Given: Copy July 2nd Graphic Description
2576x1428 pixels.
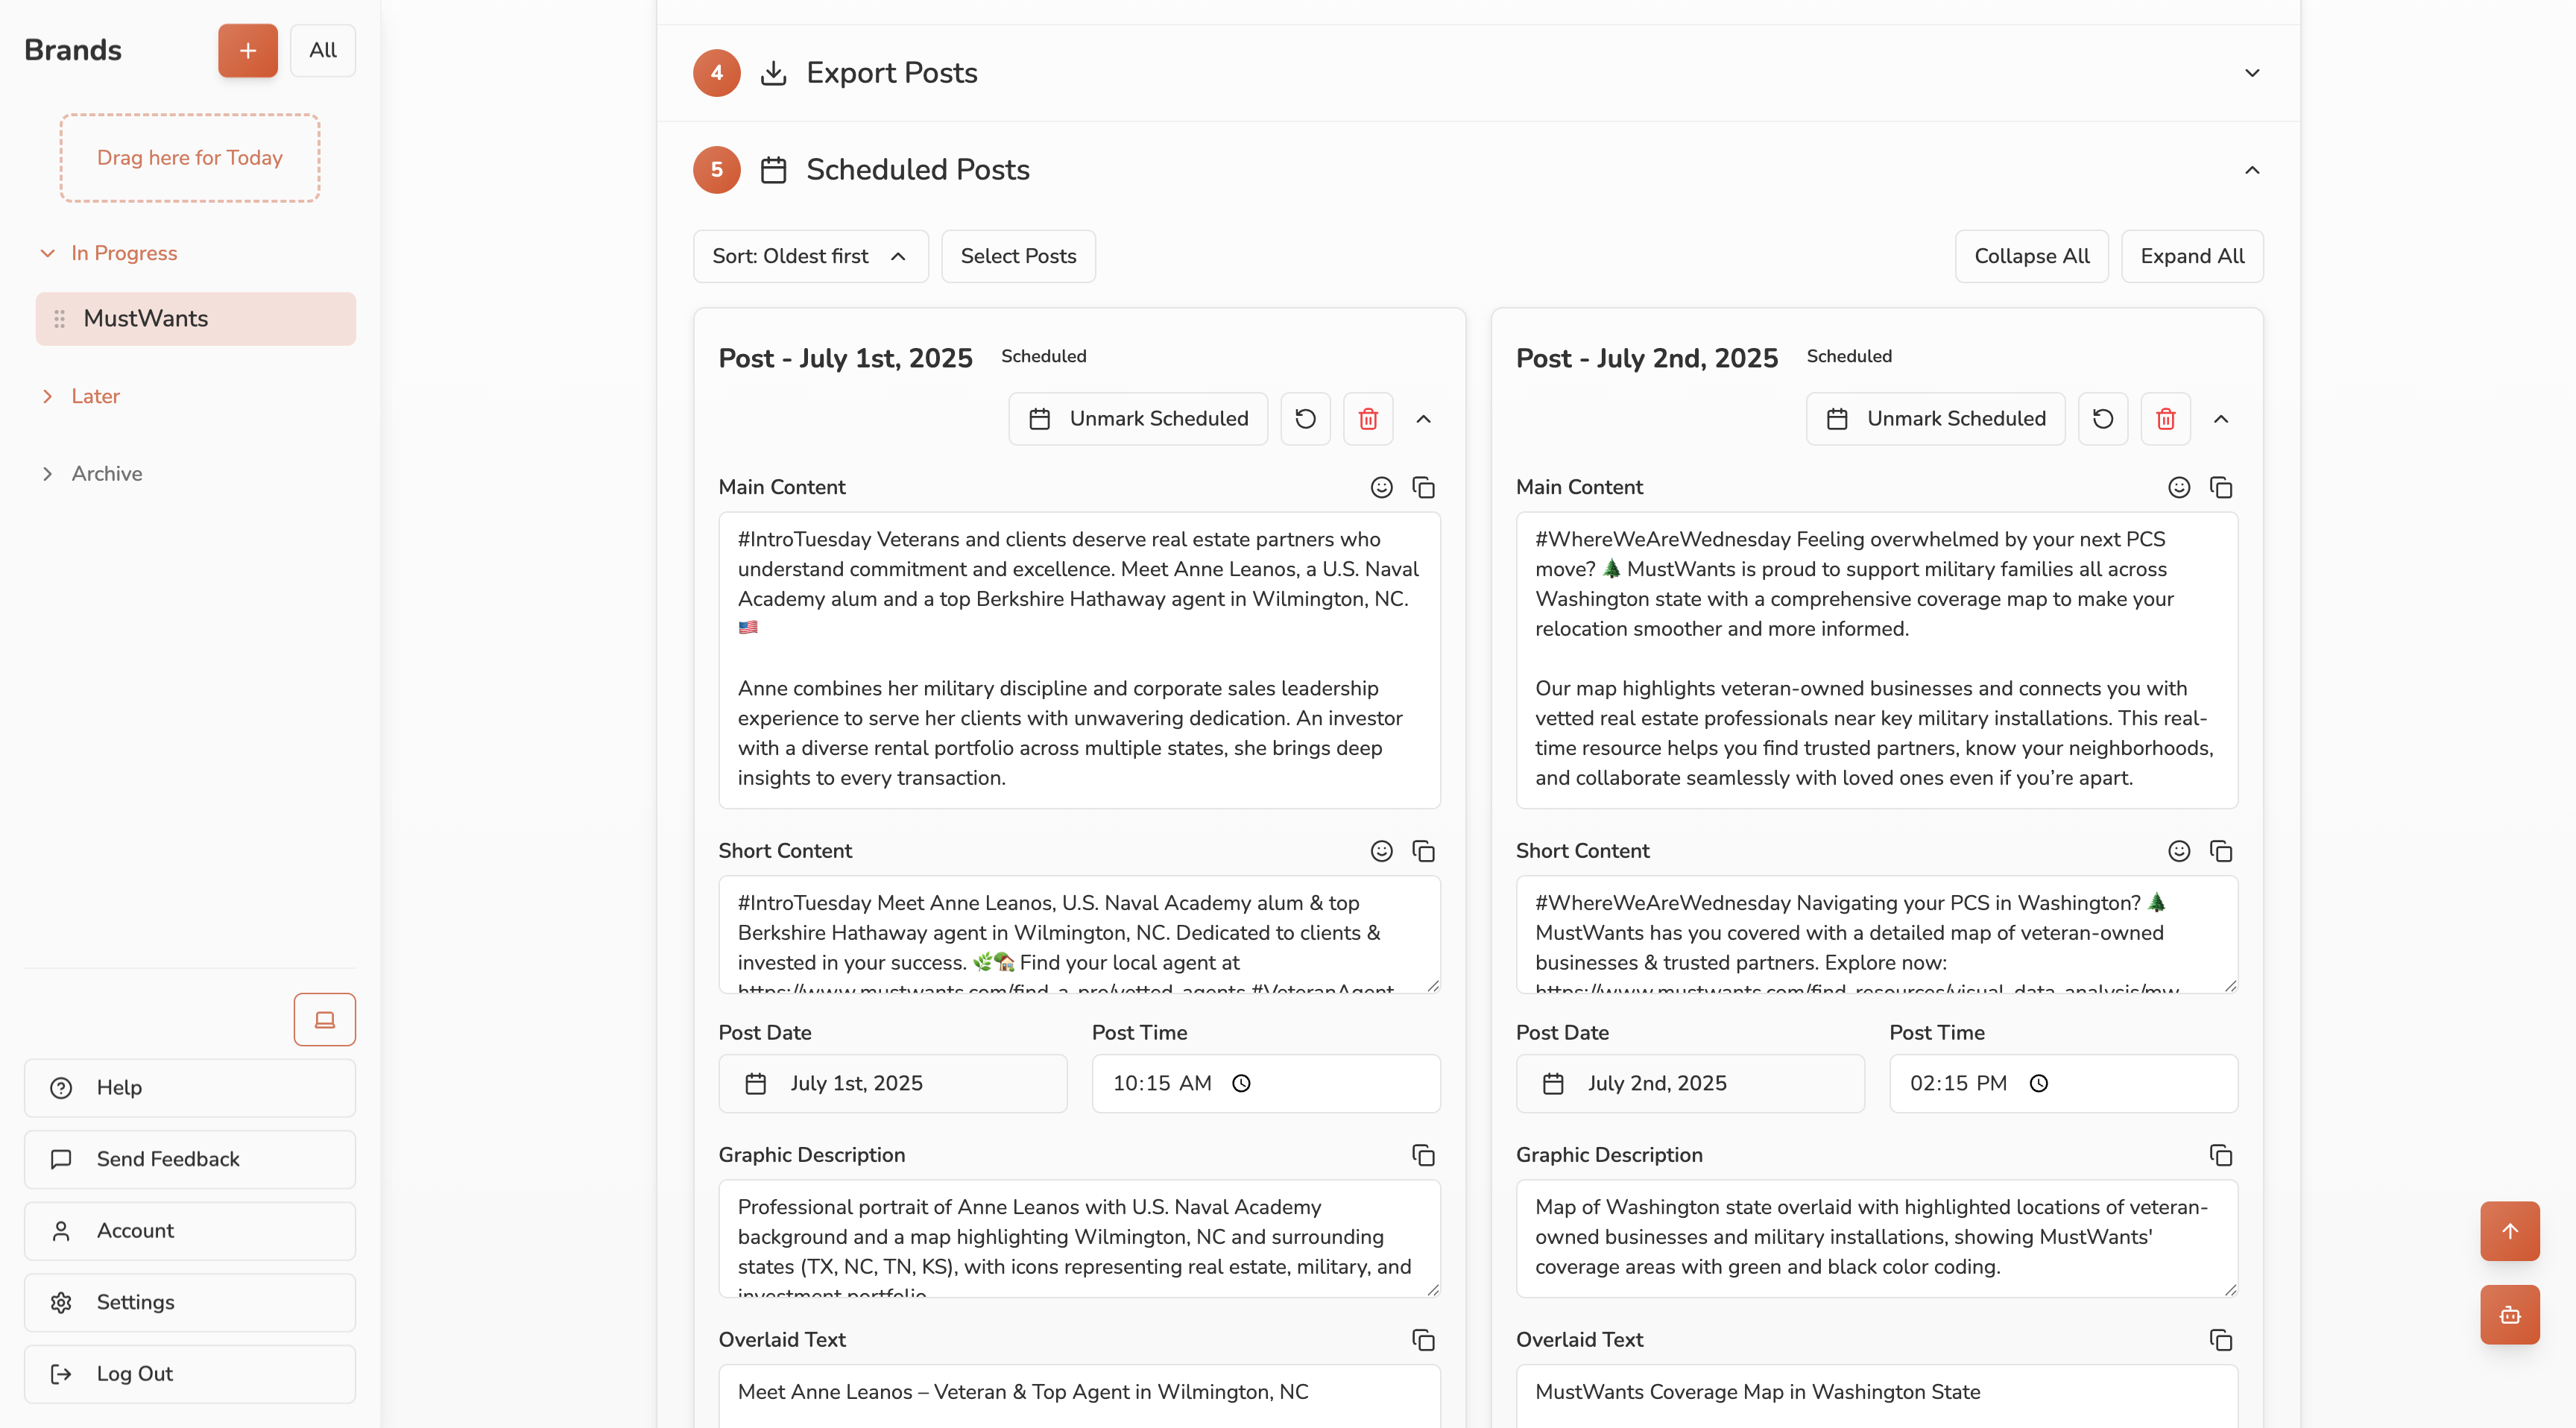Looking at the screenshot, I should click(2221, 1155).
